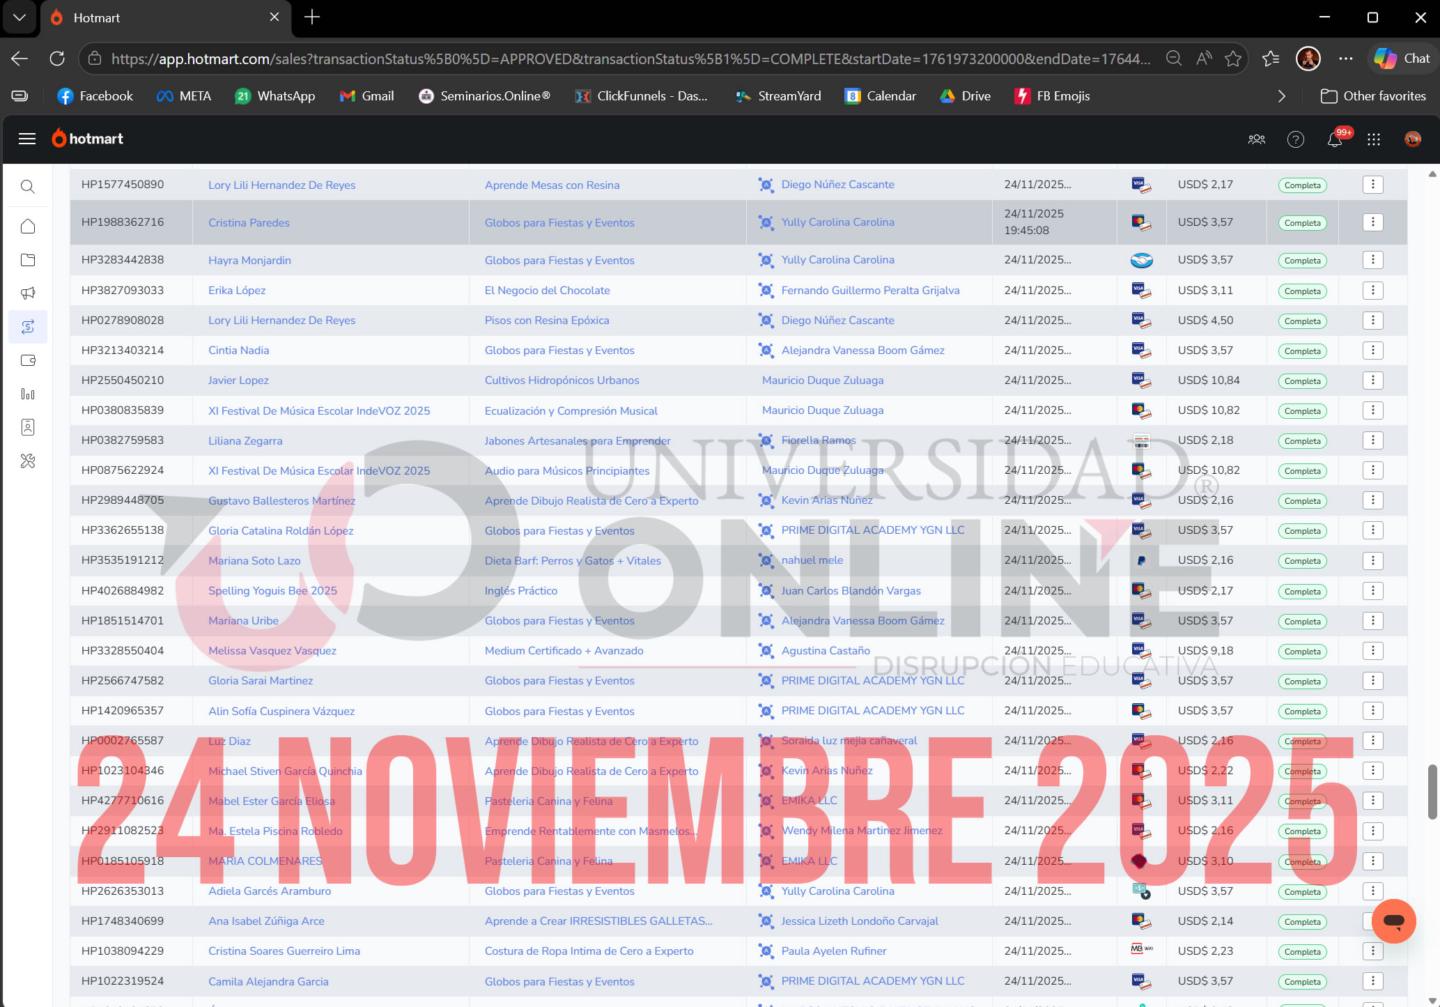This screenshot has height=1007, width=1440.
Task: Open the Gmail bookmark
Action: click(367, 96)
